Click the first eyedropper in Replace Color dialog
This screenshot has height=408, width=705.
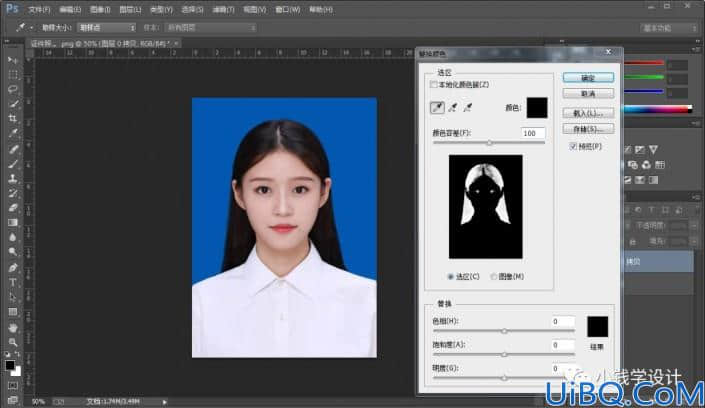click(x=437, y=108)
